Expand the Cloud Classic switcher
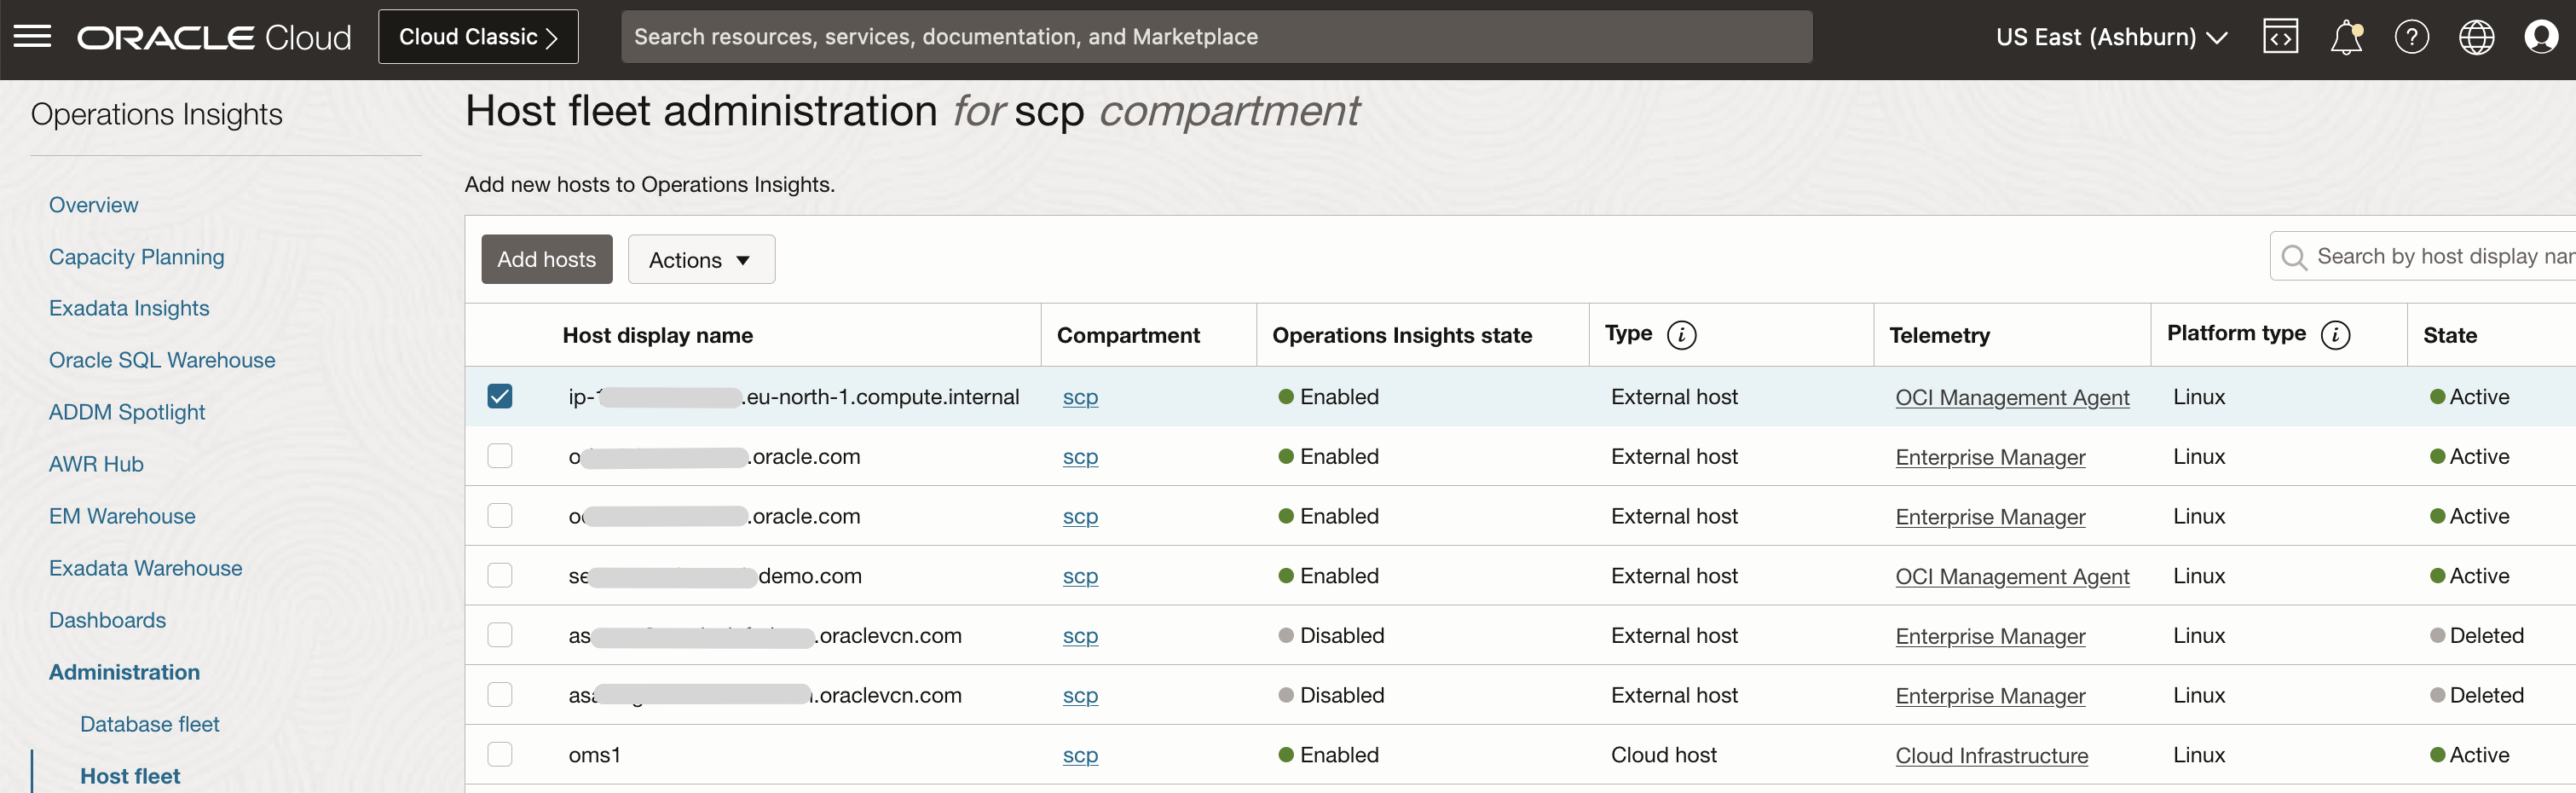This screenshot has height=793, width=2576. point(478,36)
